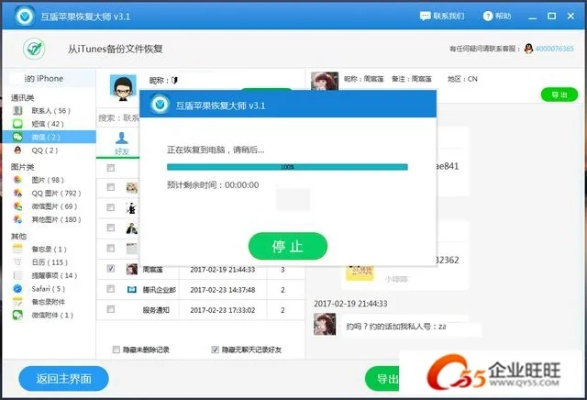Select 图片 (98) category
The image size is (587, 400).
(x=48, y=180)
